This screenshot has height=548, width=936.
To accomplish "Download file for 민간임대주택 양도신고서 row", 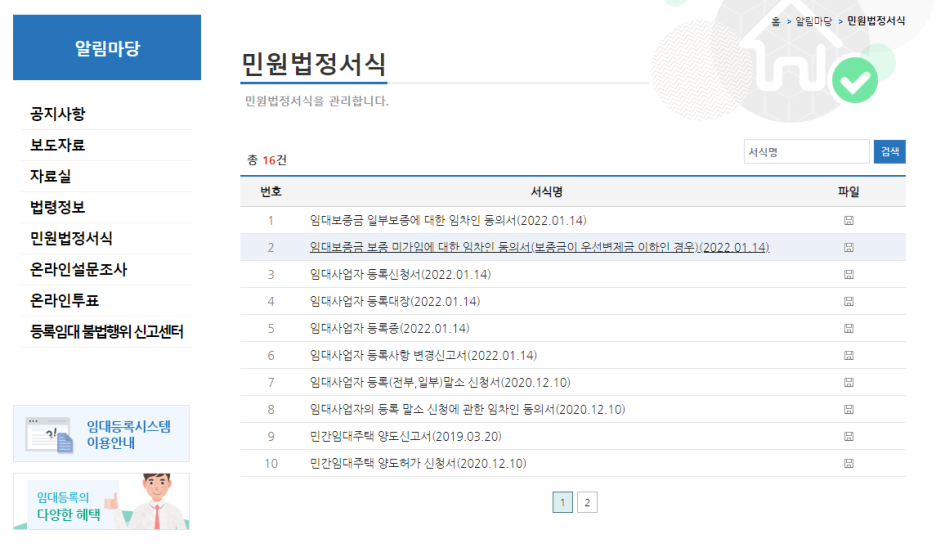I will point(848,436).
